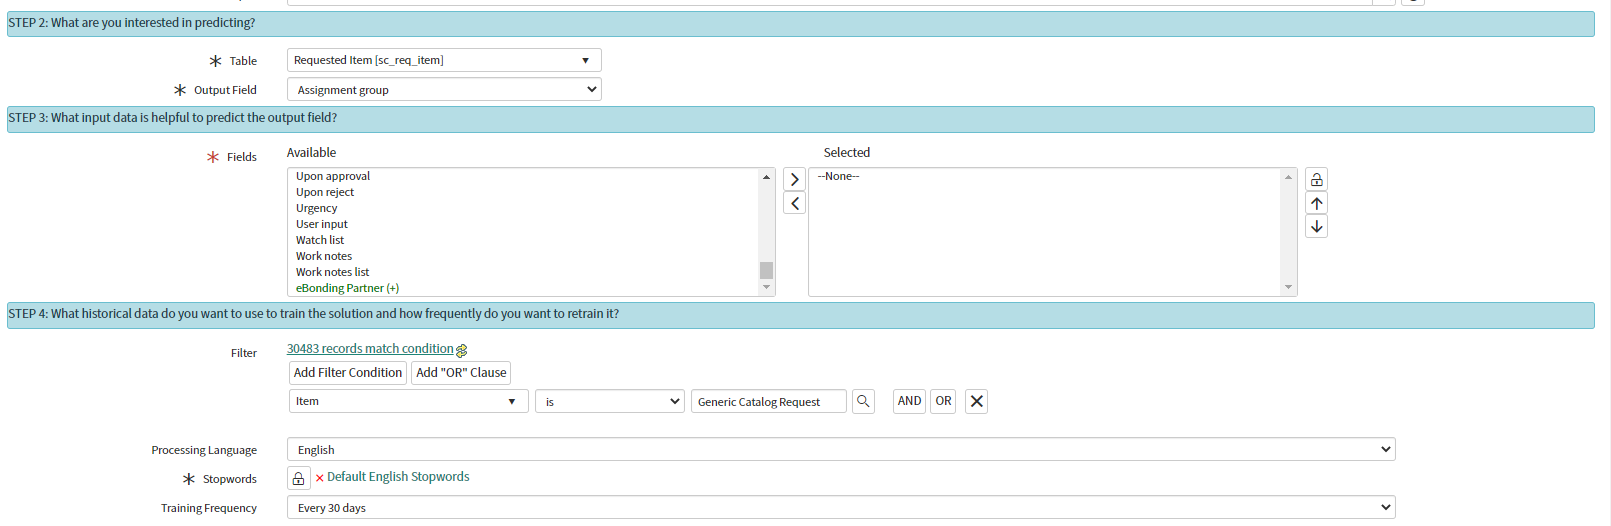Click Add Filter Condition button

coord(348,373)
